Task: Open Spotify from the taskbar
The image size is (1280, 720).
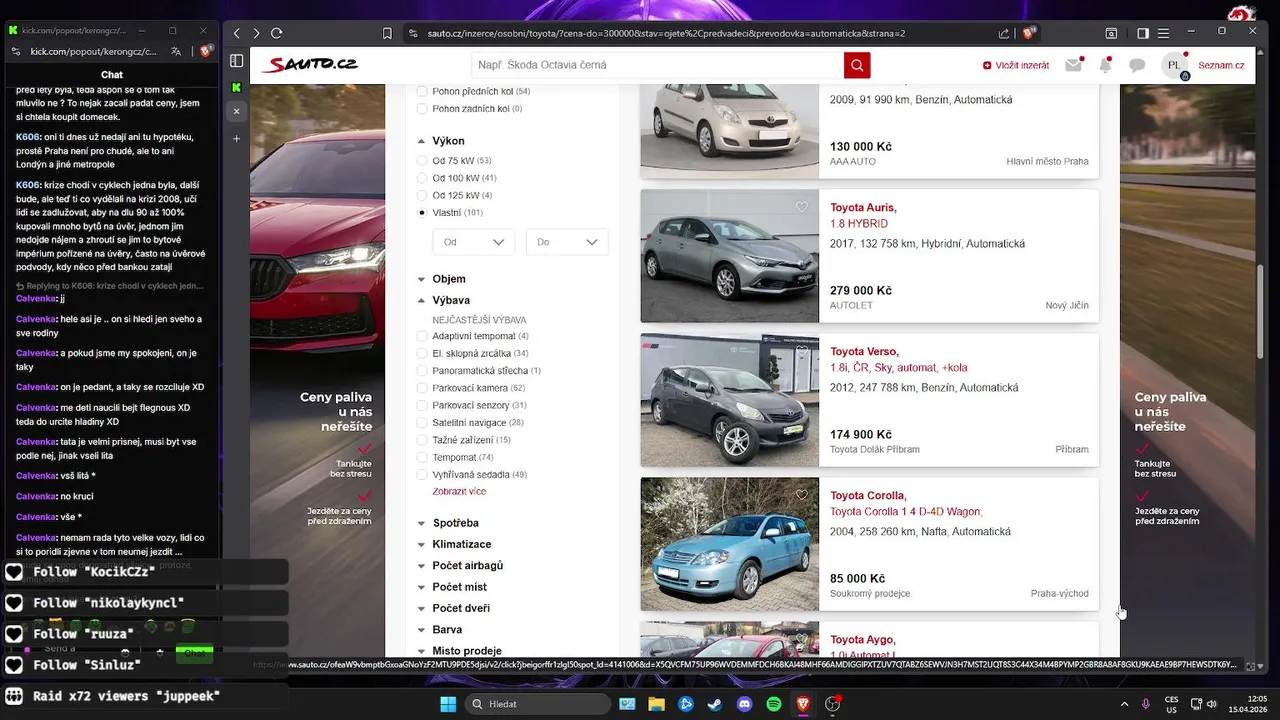Action: pyautogui.click(x=774, y=704)
